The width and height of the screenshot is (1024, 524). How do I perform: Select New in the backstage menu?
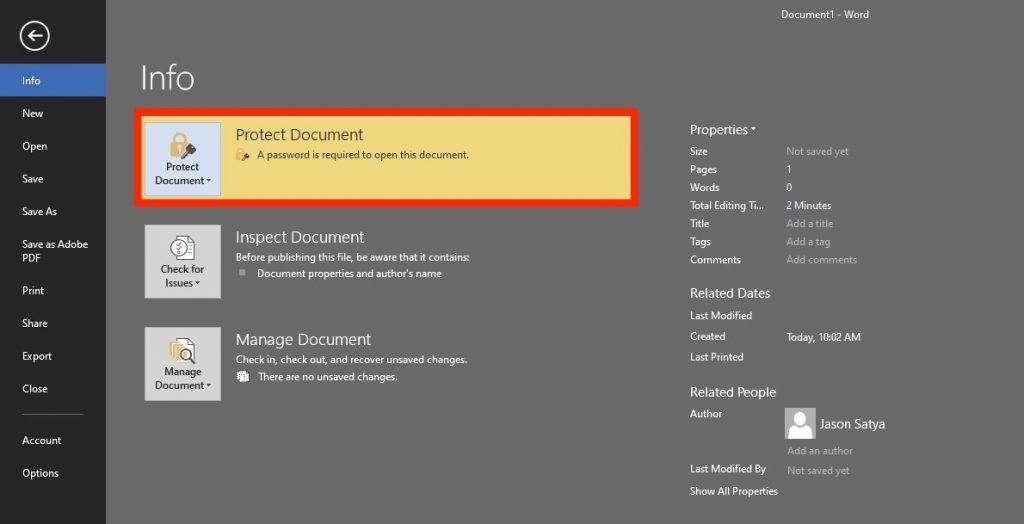point(53,113)
